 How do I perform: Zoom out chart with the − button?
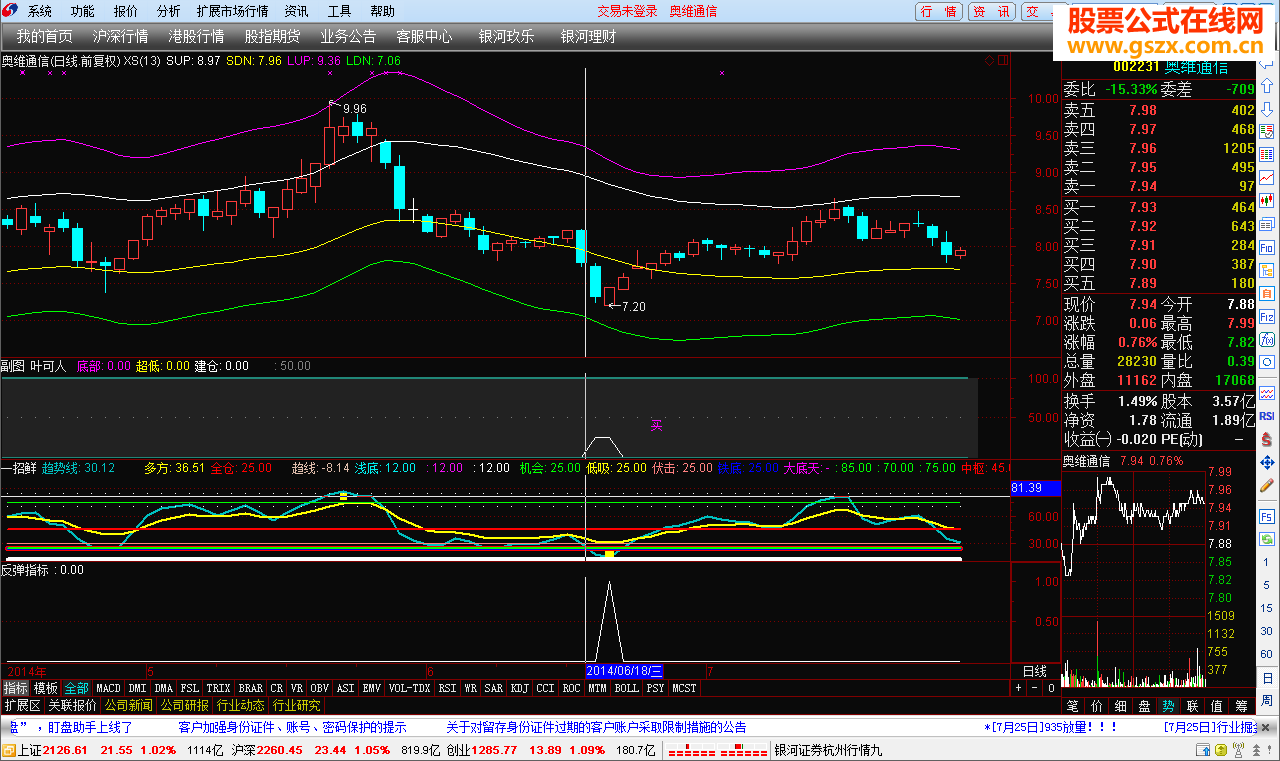click(x=1035, y=688)
